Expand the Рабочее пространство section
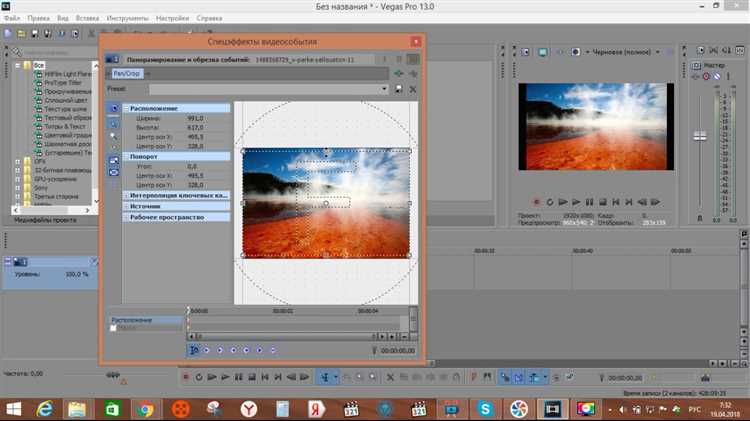 [126, 218]
